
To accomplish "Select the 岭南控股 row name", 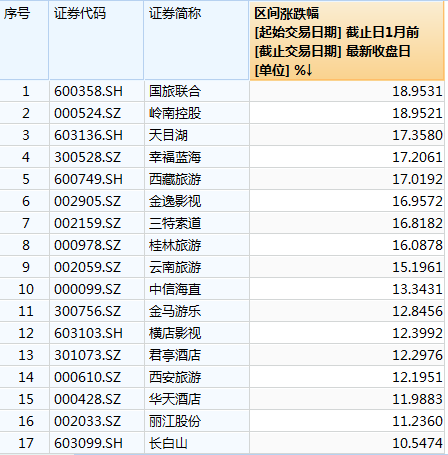I will point(175,113).
